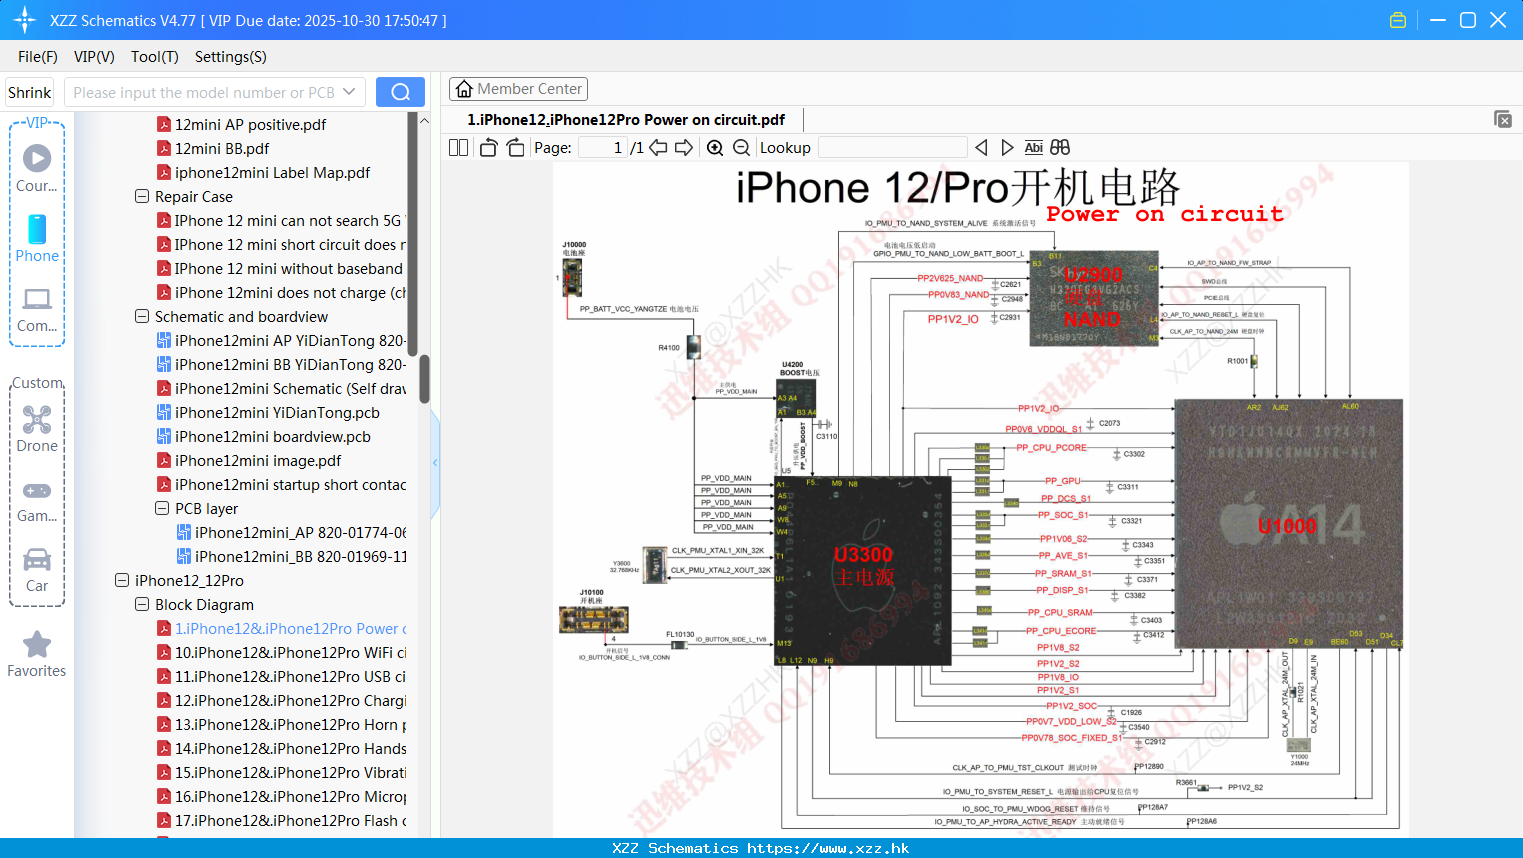Viewport: 1523px width, 858px height.
Task: Open the Car category
Action: tap(37, 570)
